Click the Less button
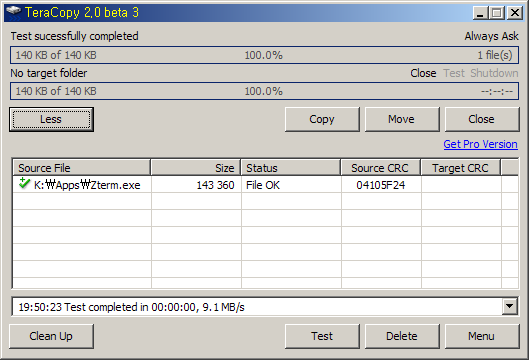This screenshot has height=360, width=529. pos(51,119)
